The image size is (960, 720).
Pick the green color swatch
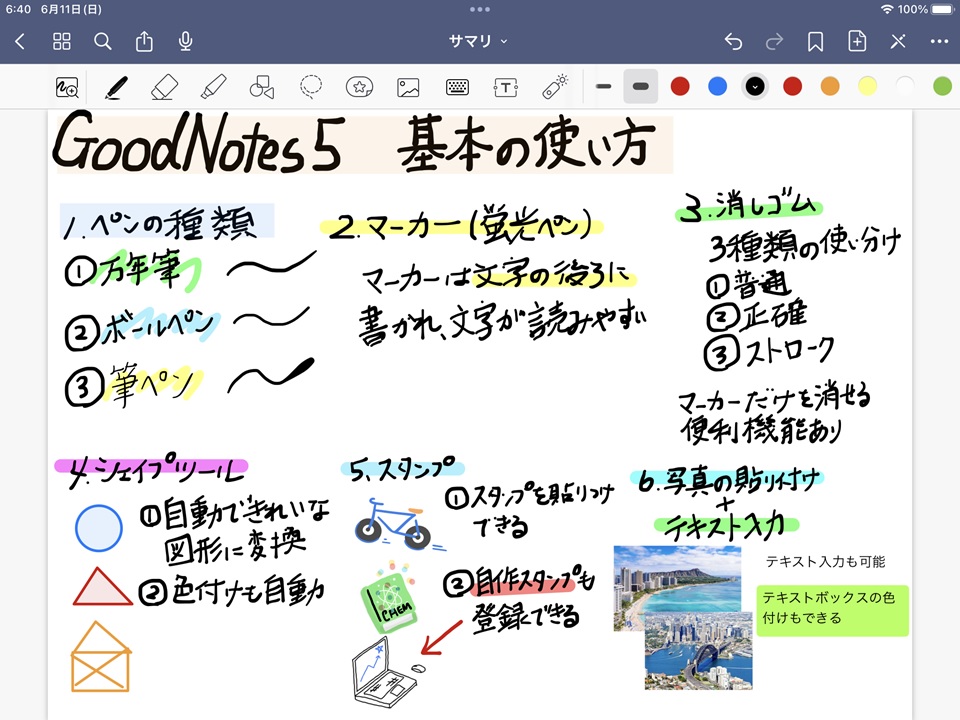click(942, 86)
